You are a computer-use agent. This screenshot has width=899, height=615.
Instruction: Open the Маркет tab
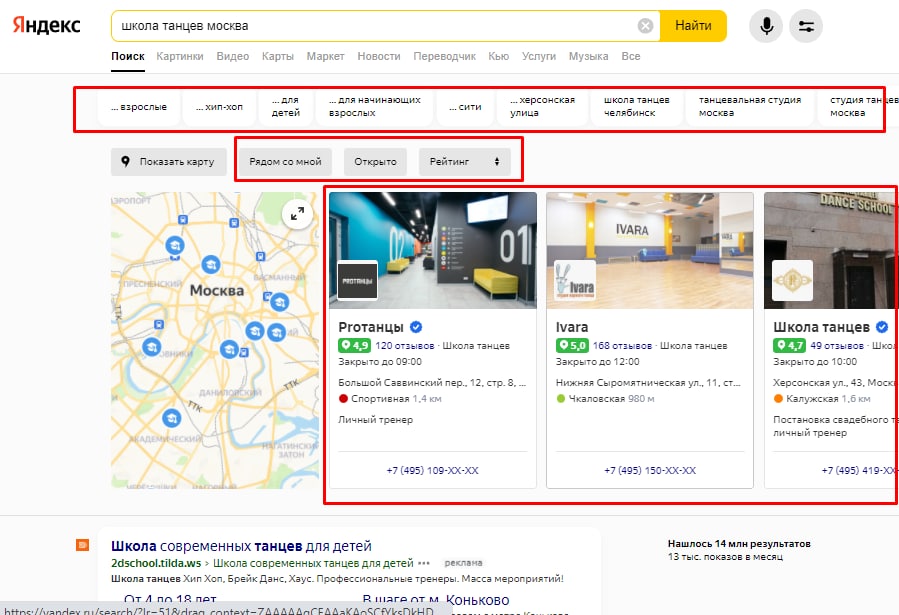pos(326,56)
